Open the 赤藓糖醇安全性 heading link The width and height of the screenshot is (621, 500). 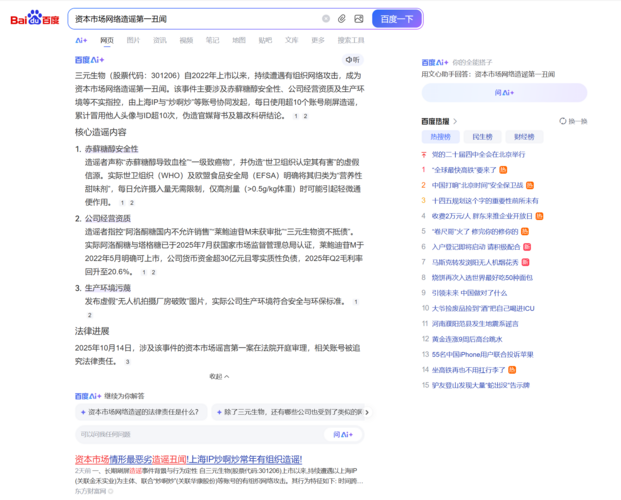pyautogui.click(x=111, y=149)
